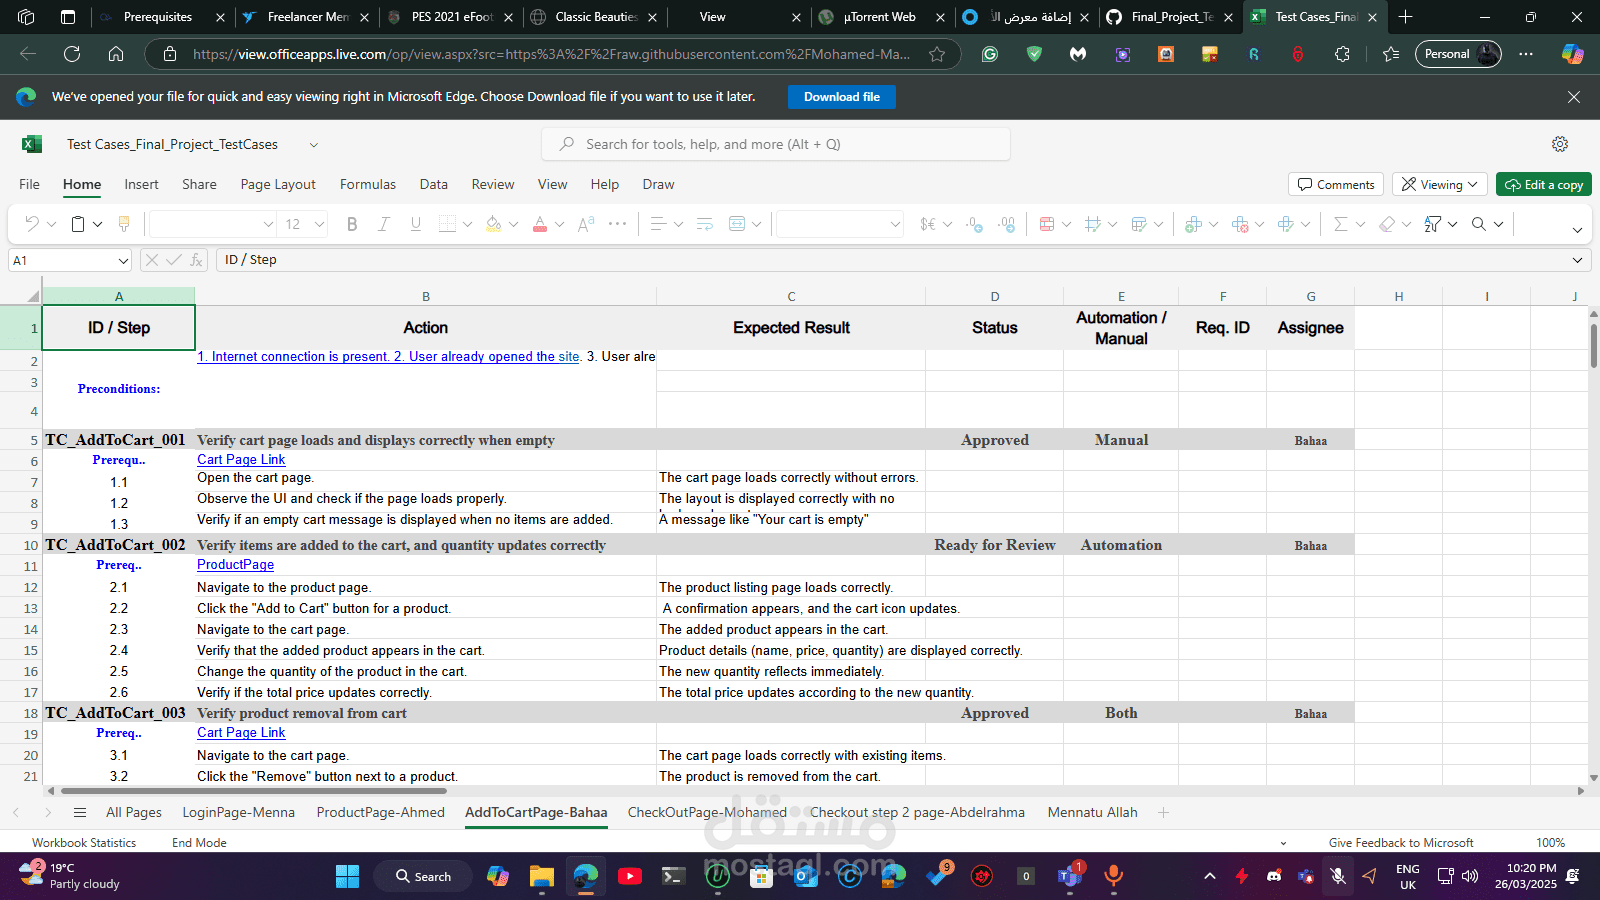
Task: Open File Explorer from the taskbar
Action: point(542,877)
